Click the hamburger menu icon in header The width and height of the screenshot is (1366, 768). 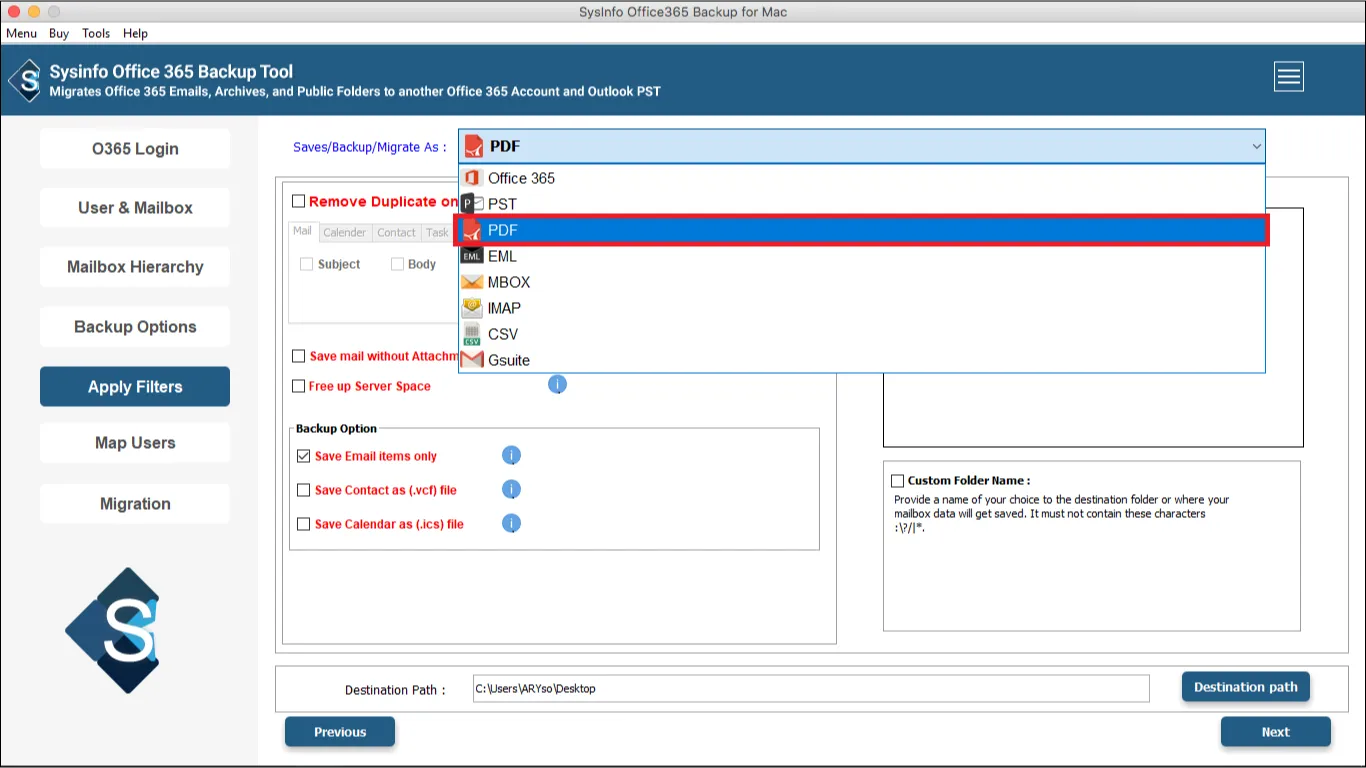pyautogui.click(x=1288, y=77)
